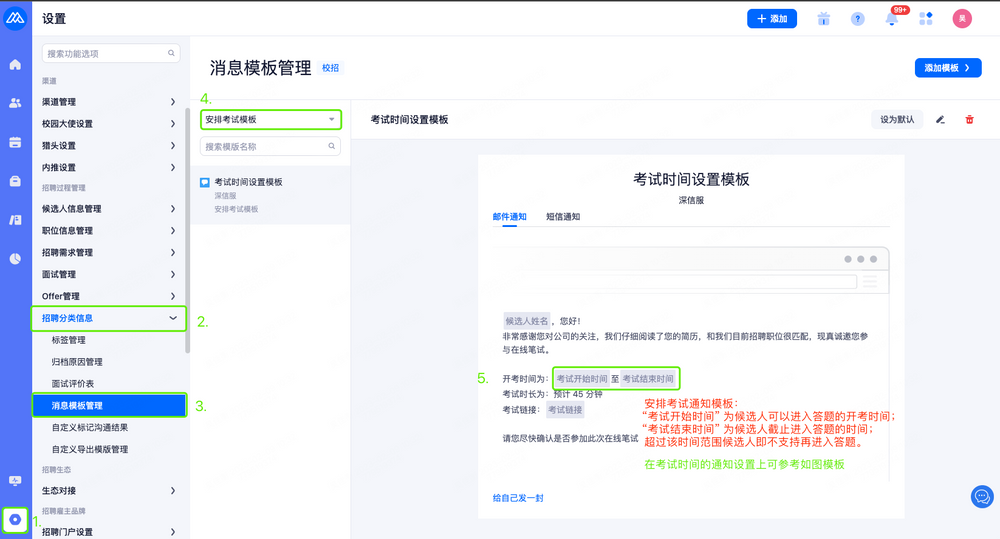Switch to the 短信通知 tab

tap(563, 216)
